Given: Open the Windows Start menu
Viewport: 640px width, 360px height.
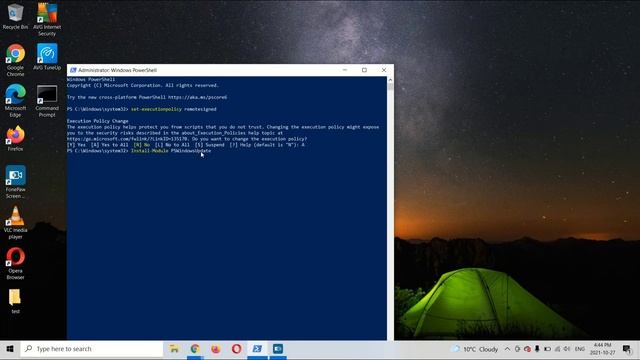Looking at the screenshot, I should click(10, 349).
